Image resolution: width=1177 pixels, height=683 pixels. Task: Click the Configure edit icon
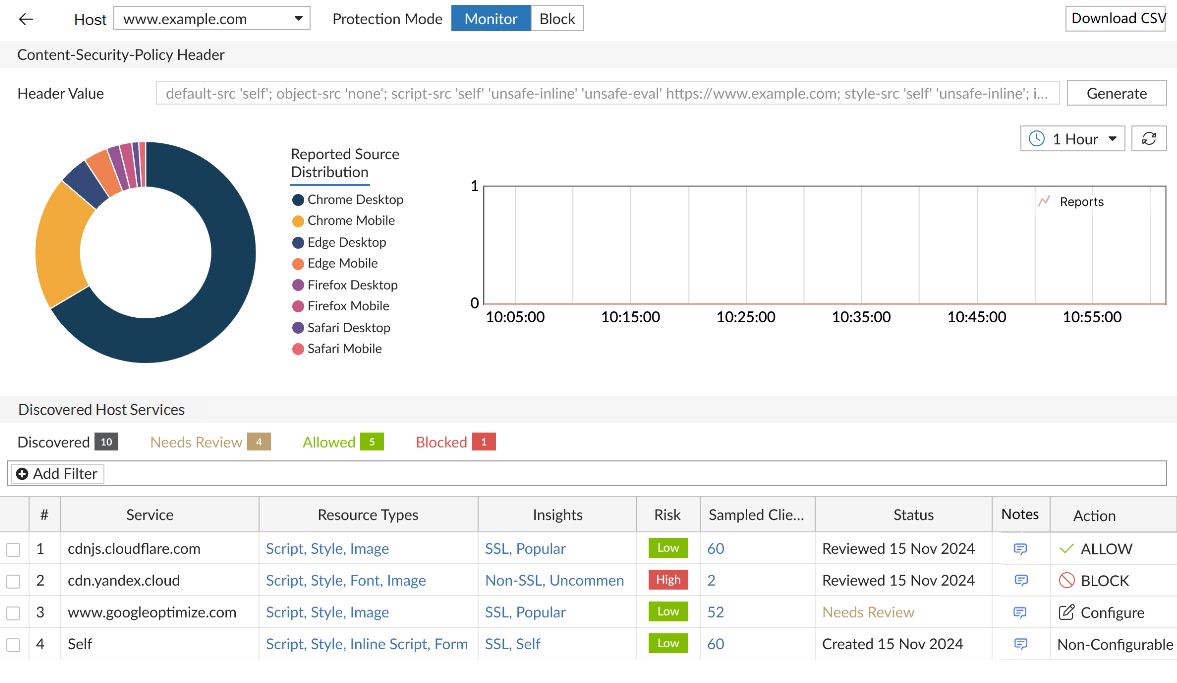(1066, 612)
